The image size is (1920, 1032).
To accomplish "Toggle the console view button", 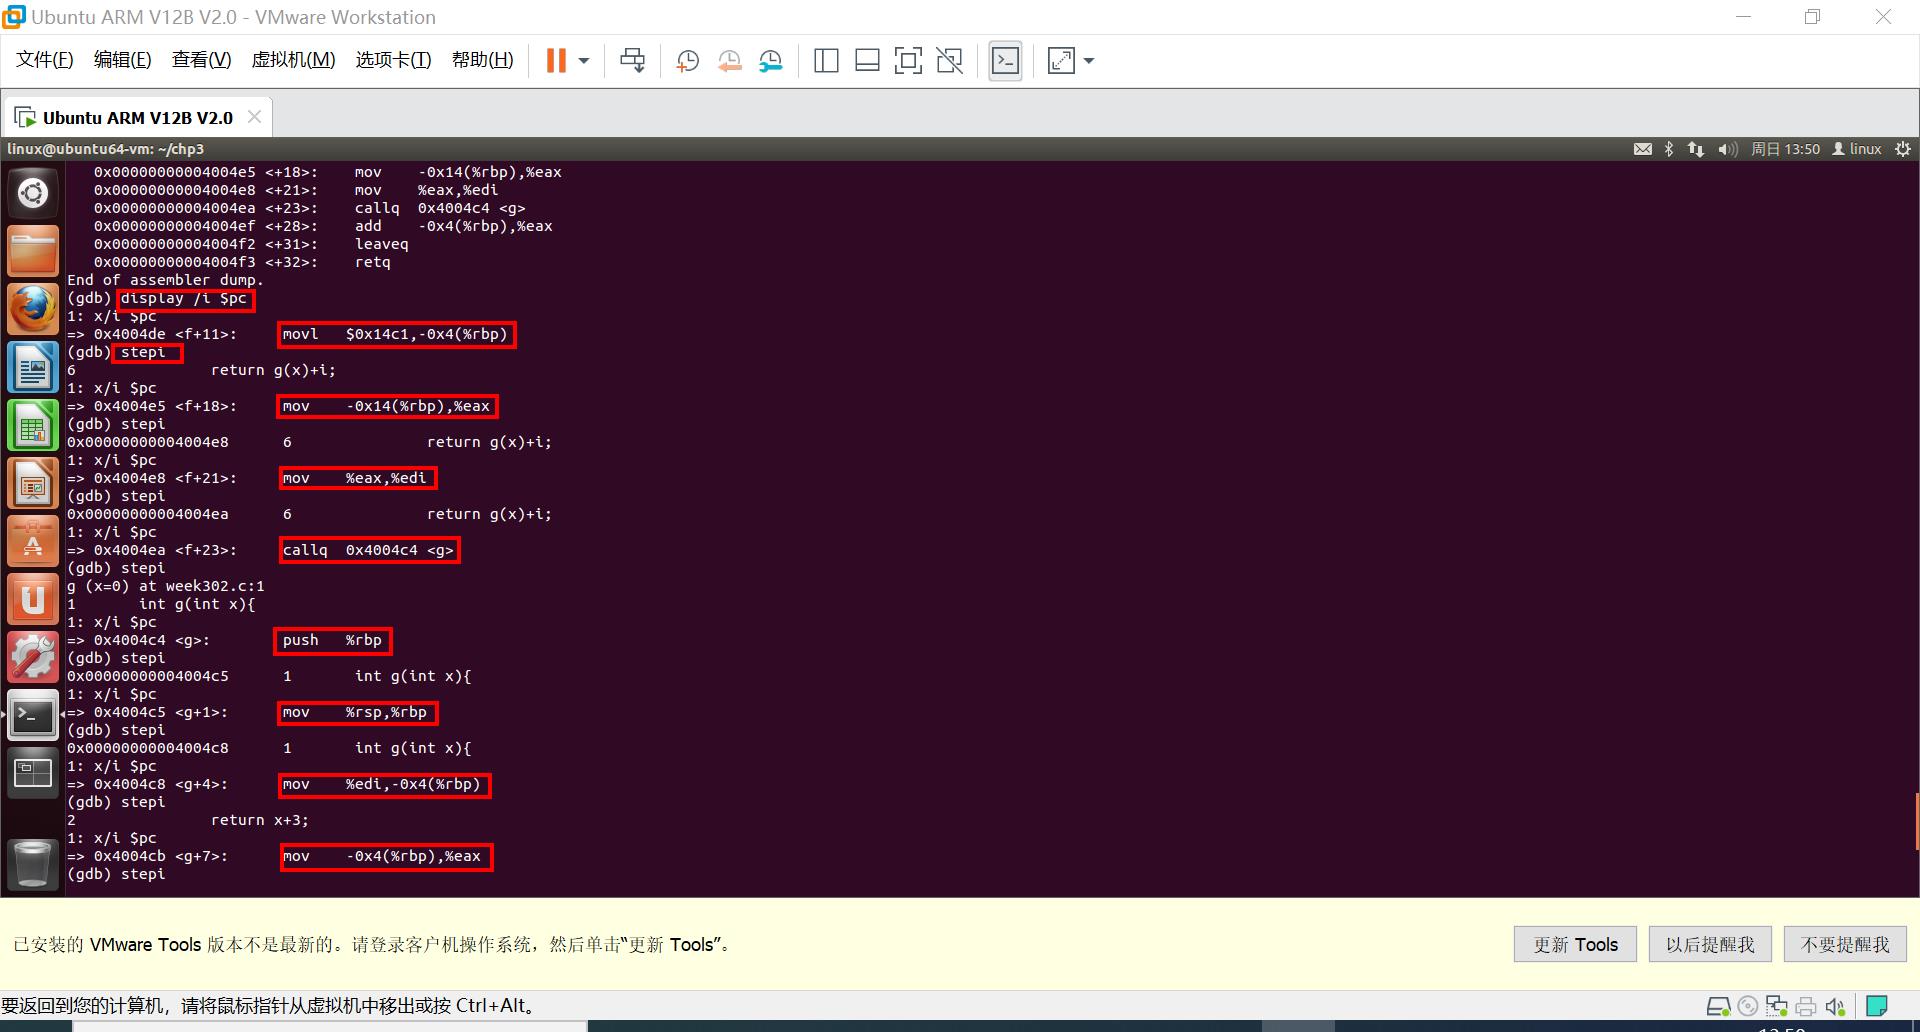I will tap(1005, 61).
